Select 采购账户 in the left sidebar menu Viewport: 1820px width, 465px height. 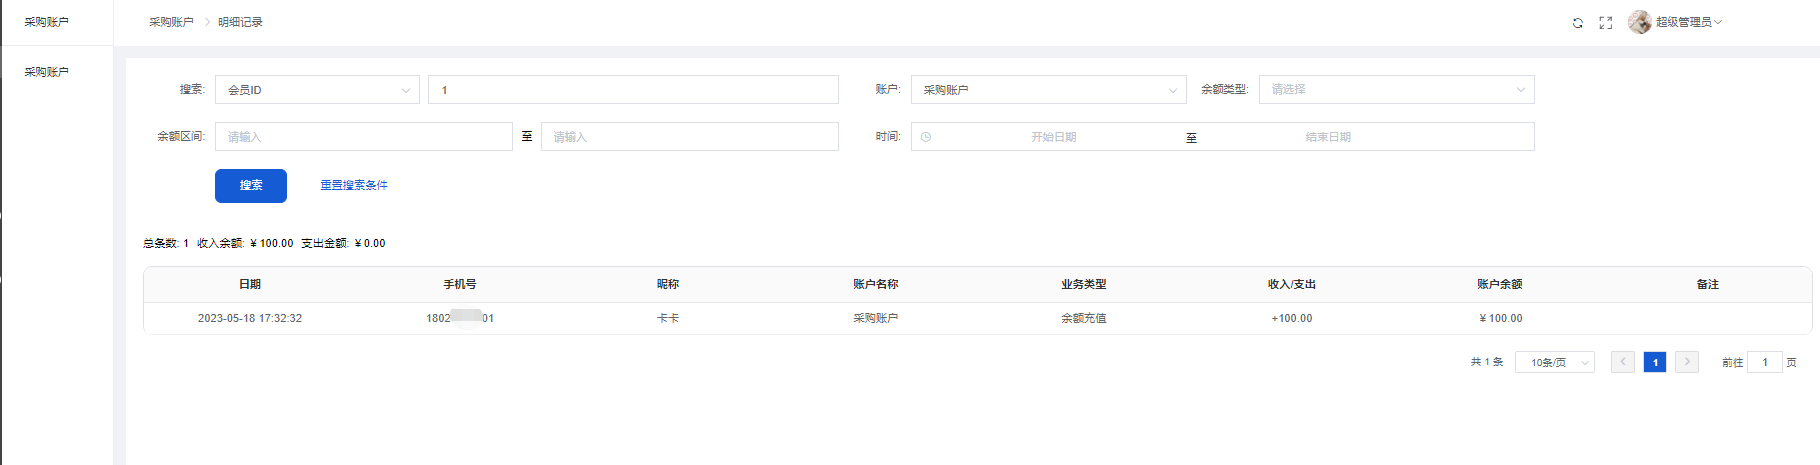pyautogui.click(x=47, y=72)
